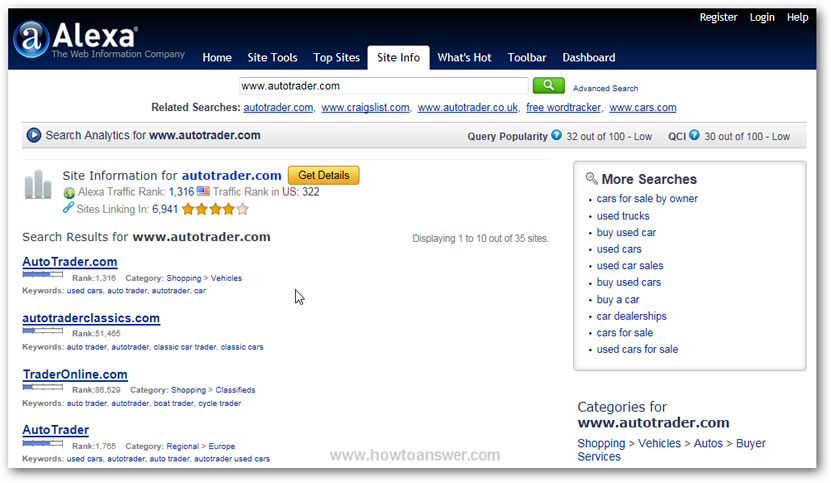Screen dimensions: 831x483
Task: Click keyword boat trader
Action: pyautogui.click(x=174, y=403)
